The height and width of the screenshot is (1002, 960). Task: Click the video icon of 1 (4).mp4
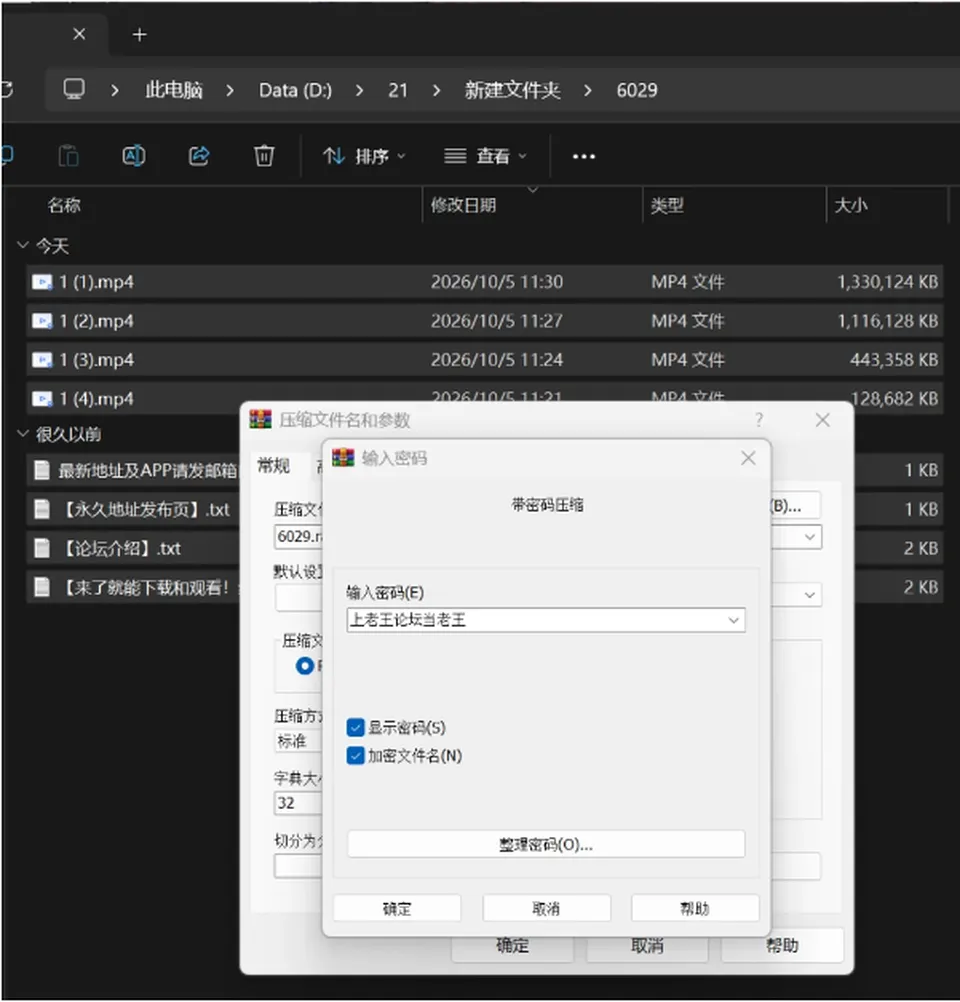pyautogui.click(x=42, y=399)
